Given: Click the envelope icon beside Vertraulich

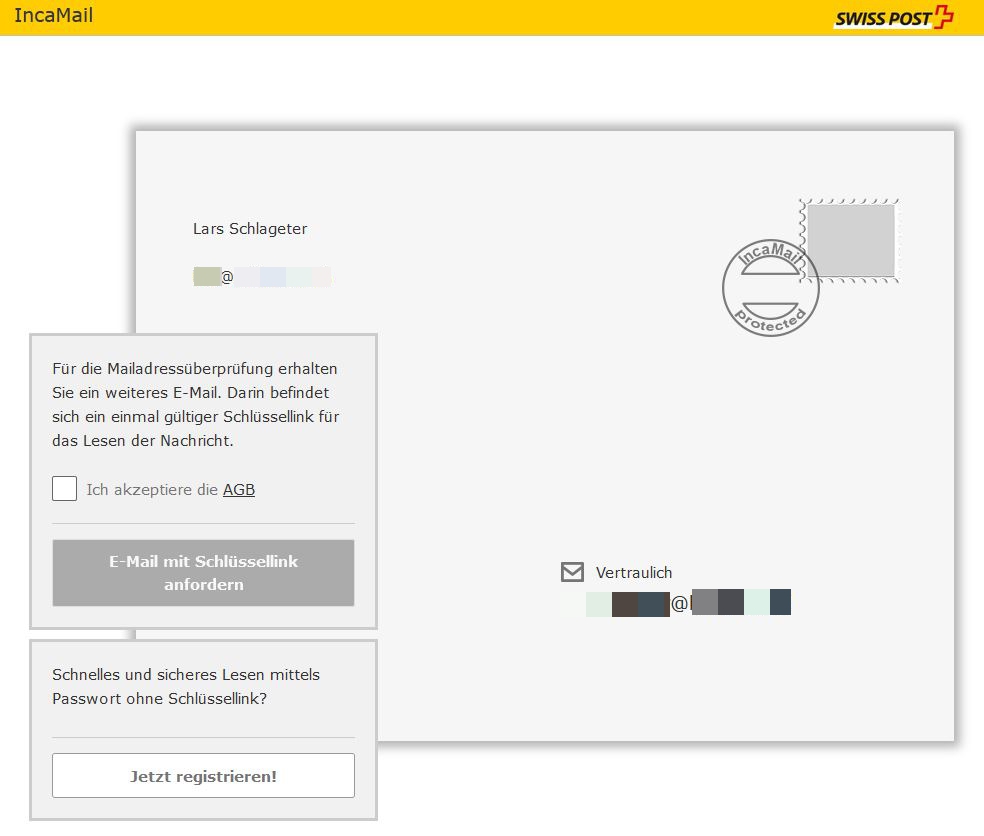Looking at the screenshot, I should tap(572, 572).
